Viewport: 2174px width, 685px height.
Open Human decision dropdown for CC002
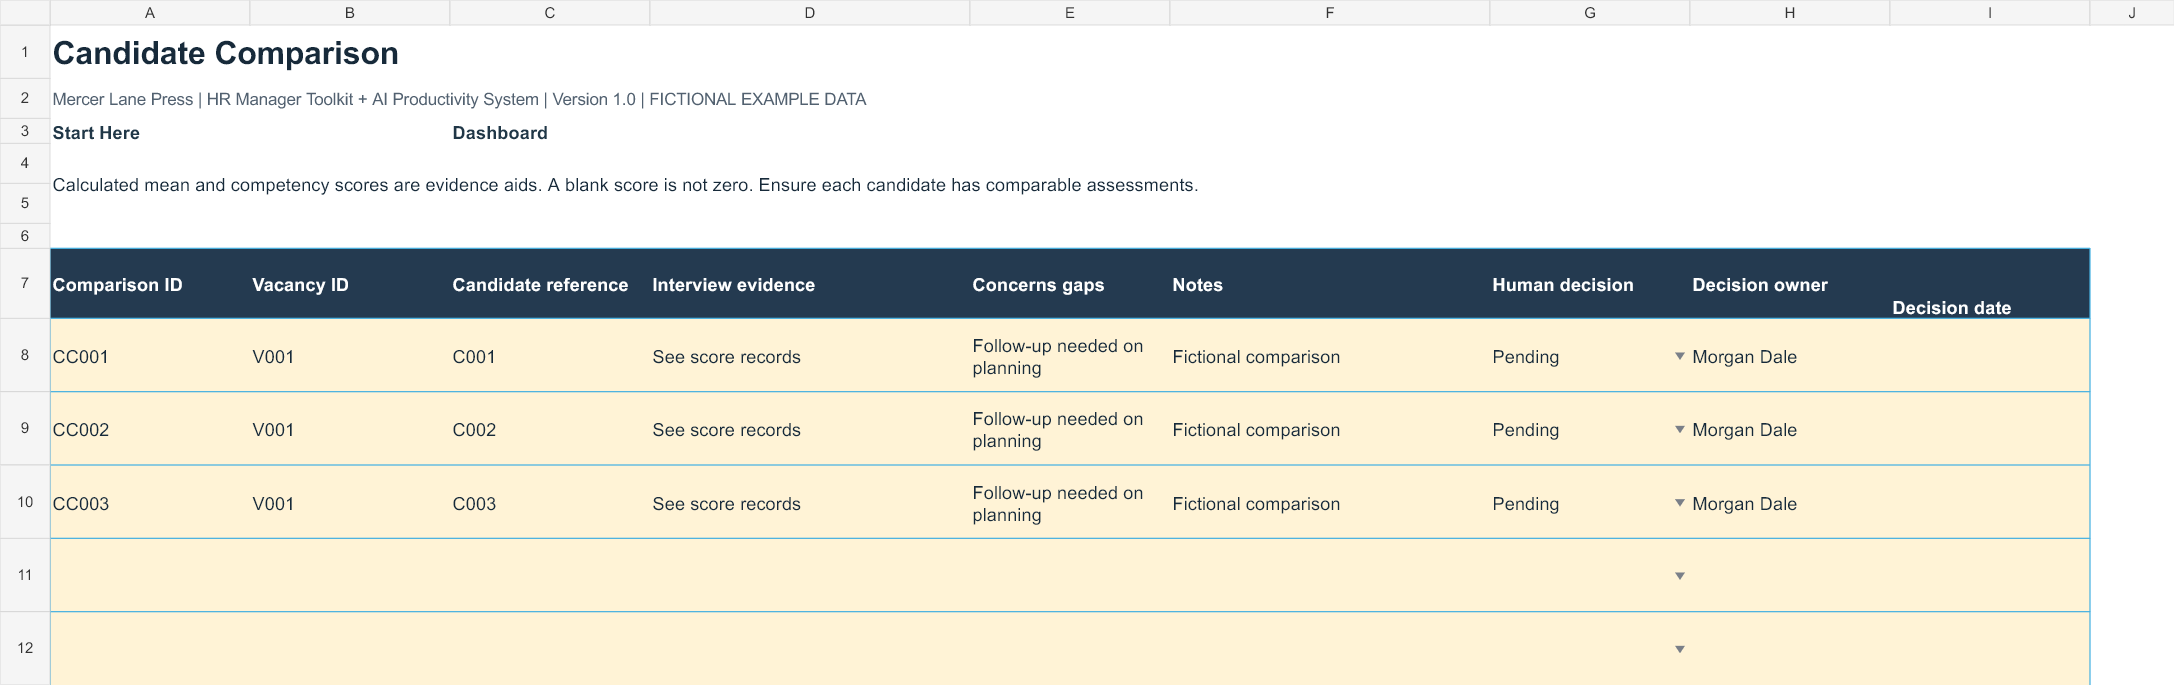[1680, 429]
